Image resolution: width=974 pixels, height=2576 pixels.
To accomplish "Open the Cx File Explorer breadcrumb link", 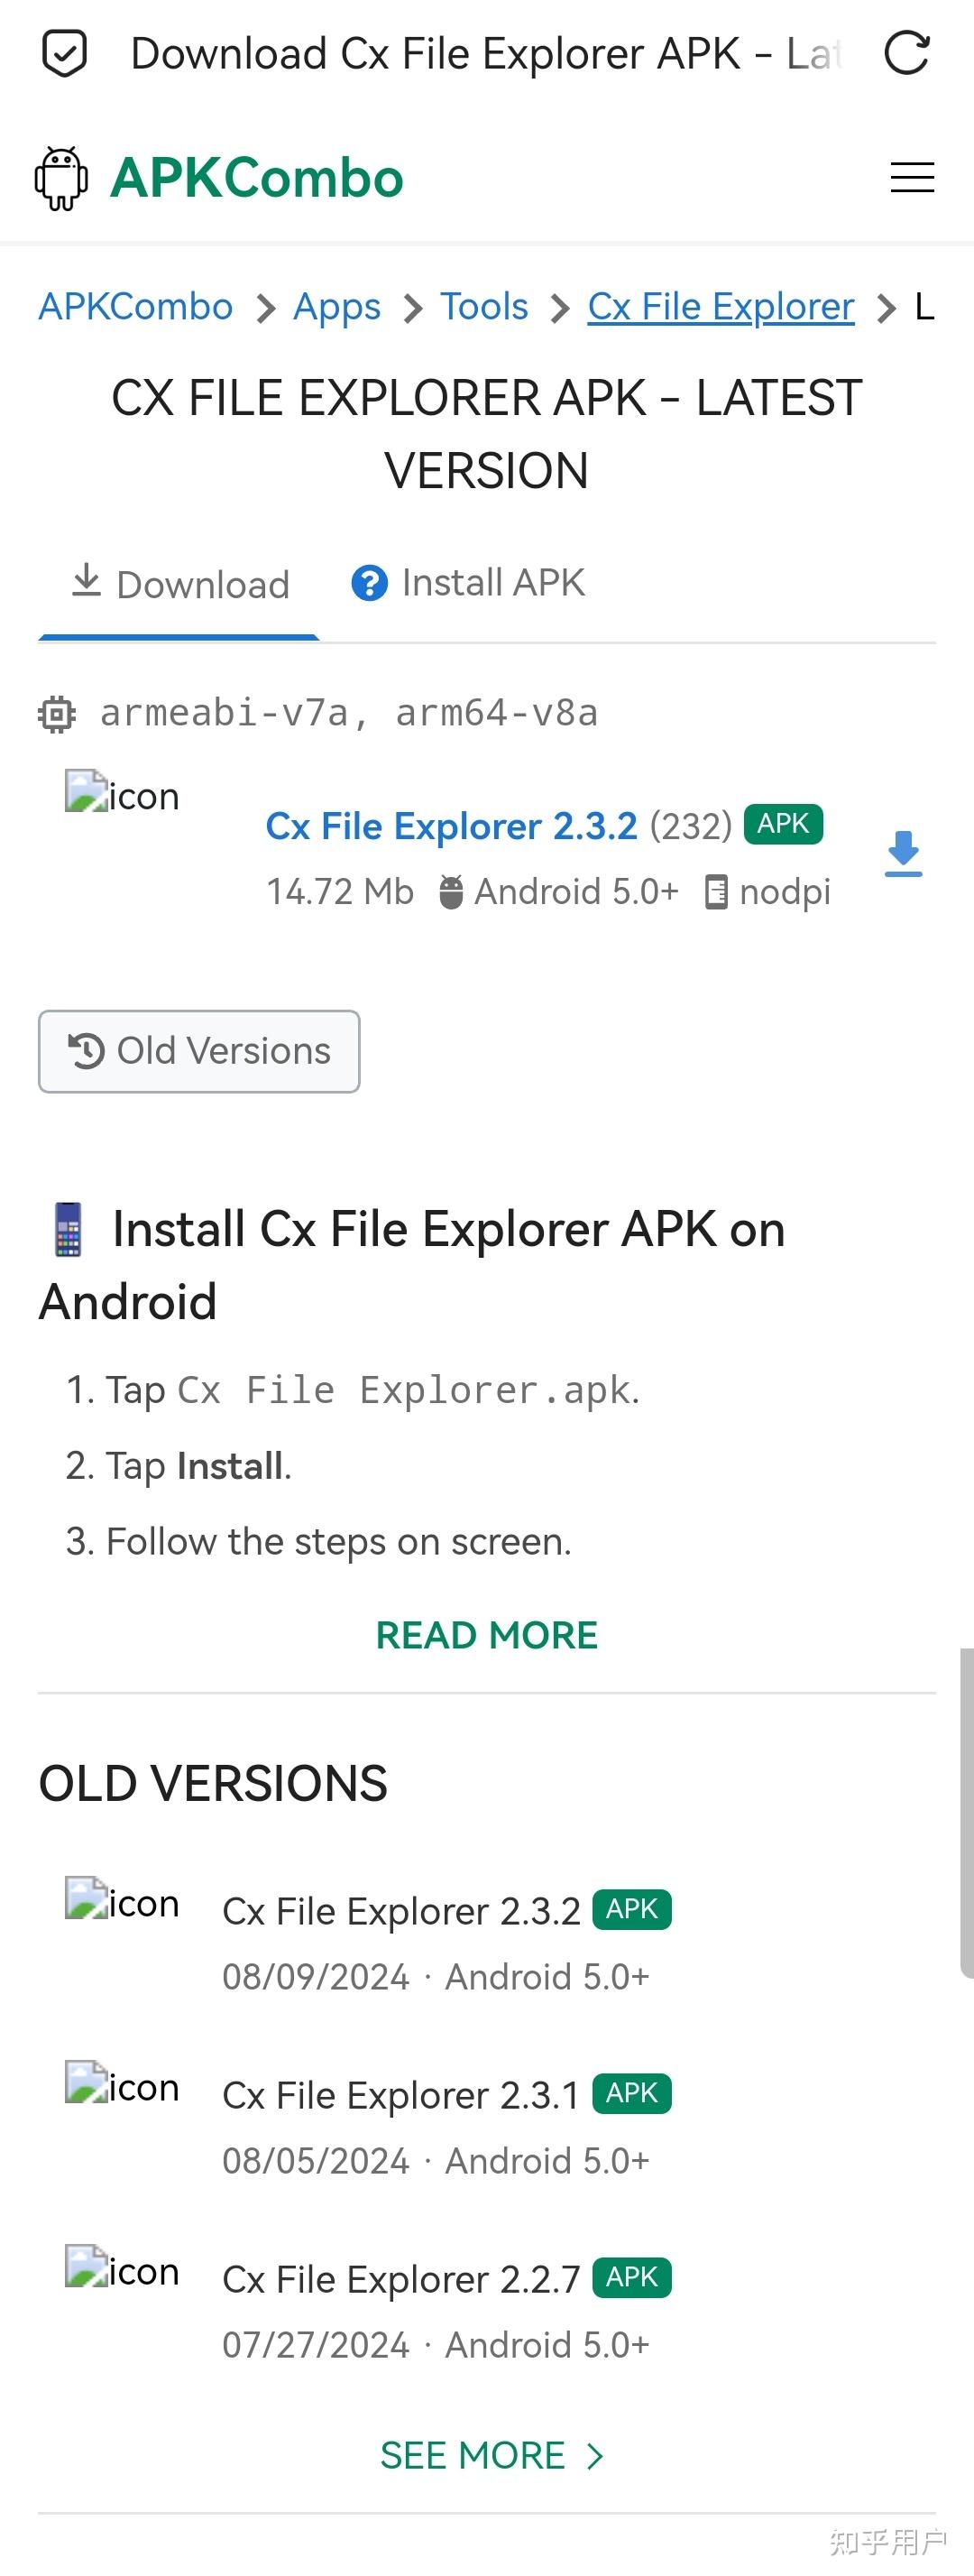I will coord(720,307).
